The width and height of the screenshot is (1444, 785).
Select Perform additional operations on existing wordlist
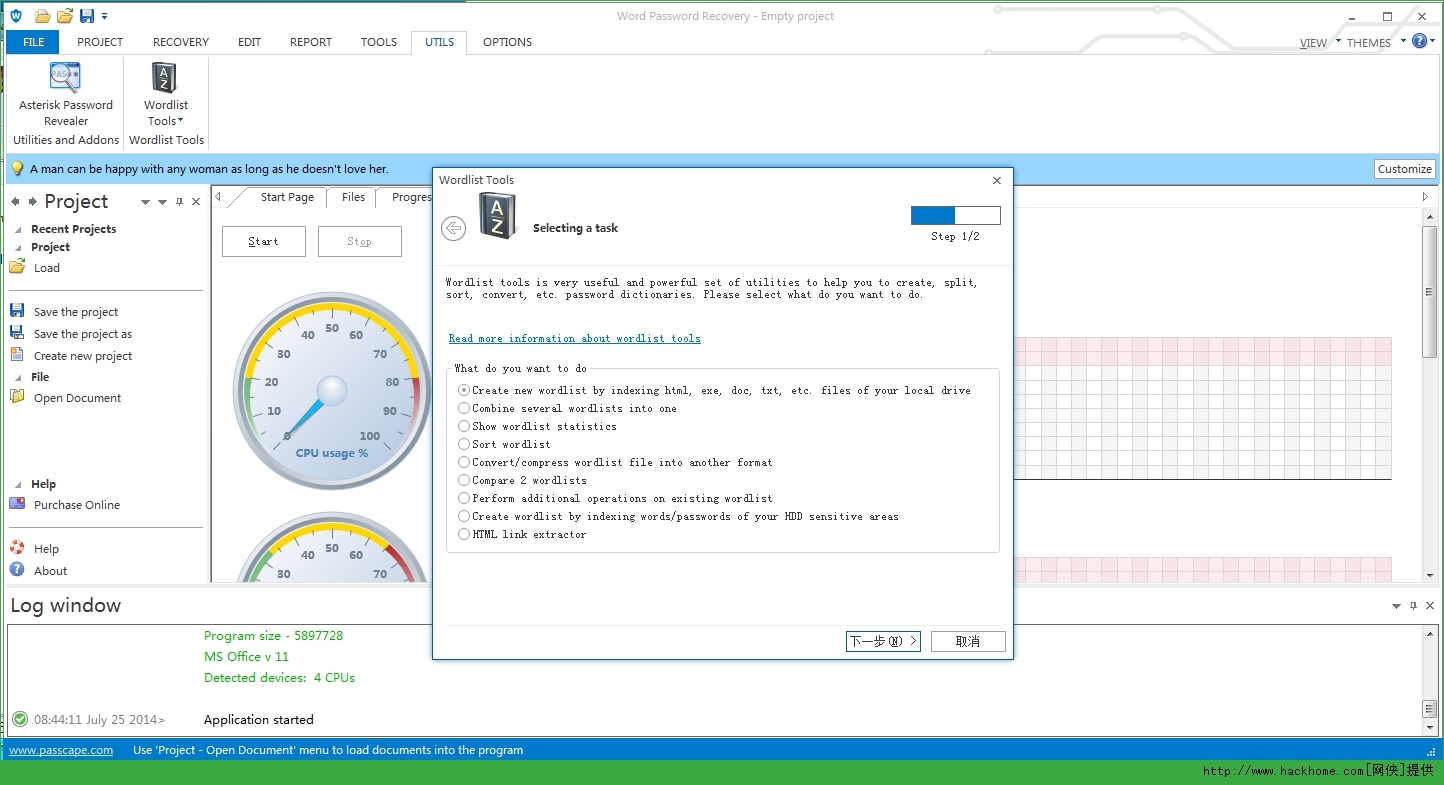coord(615,498)
